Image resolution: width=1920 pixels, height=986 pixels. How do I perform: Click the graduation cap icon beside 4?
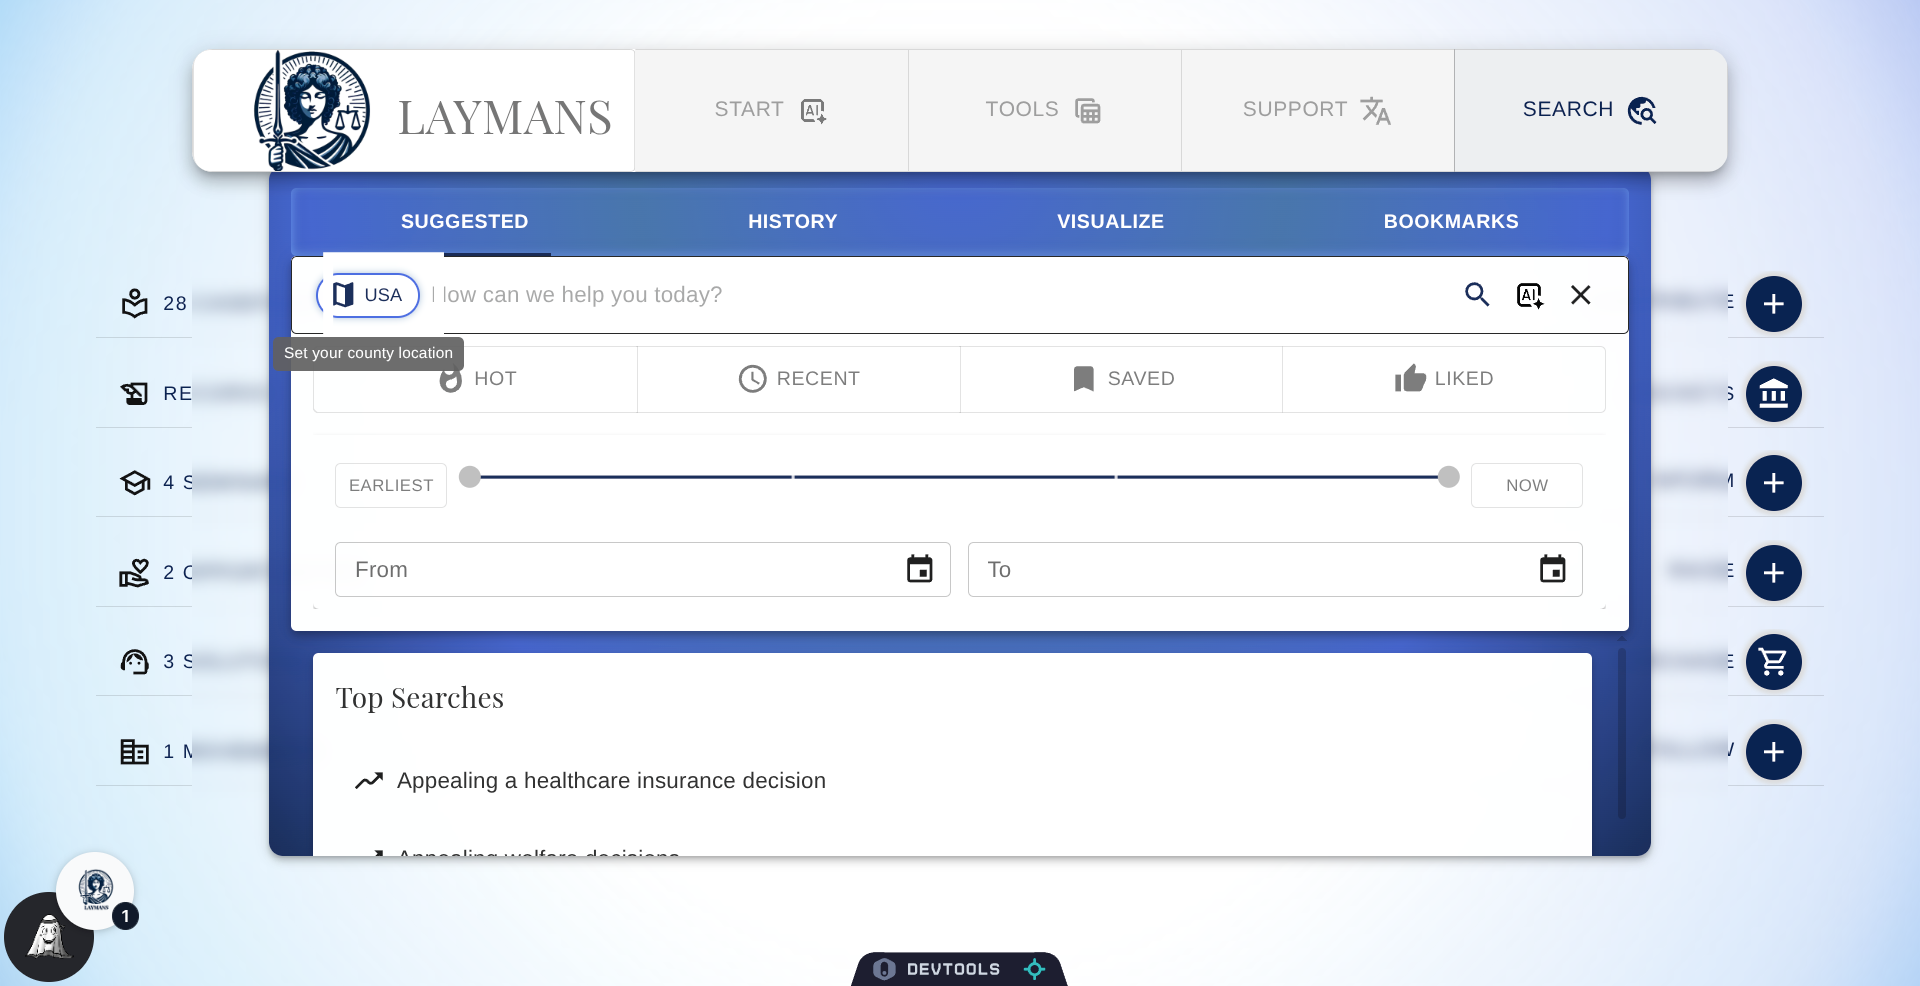click(x=135, y=483)
